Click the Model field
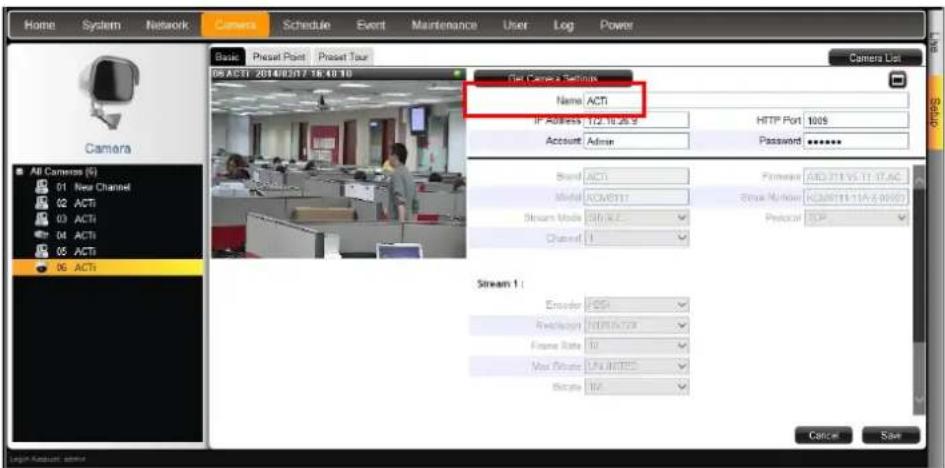The image size is (945, 468). [x=636, y=197]
